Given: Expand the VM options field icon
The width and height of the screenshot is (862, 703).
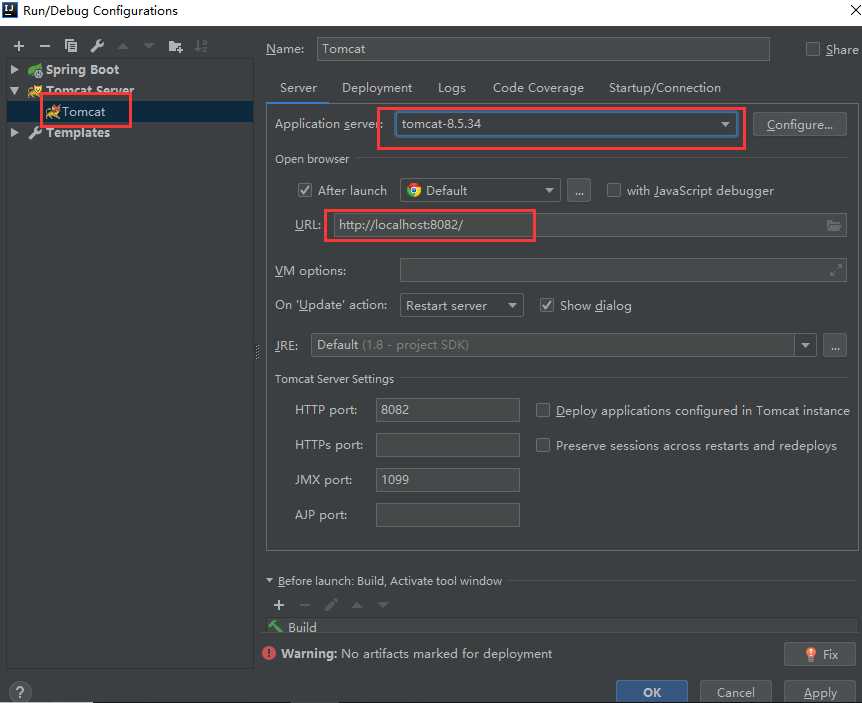Looking at the screenshot, I should (x=836, y=270).
